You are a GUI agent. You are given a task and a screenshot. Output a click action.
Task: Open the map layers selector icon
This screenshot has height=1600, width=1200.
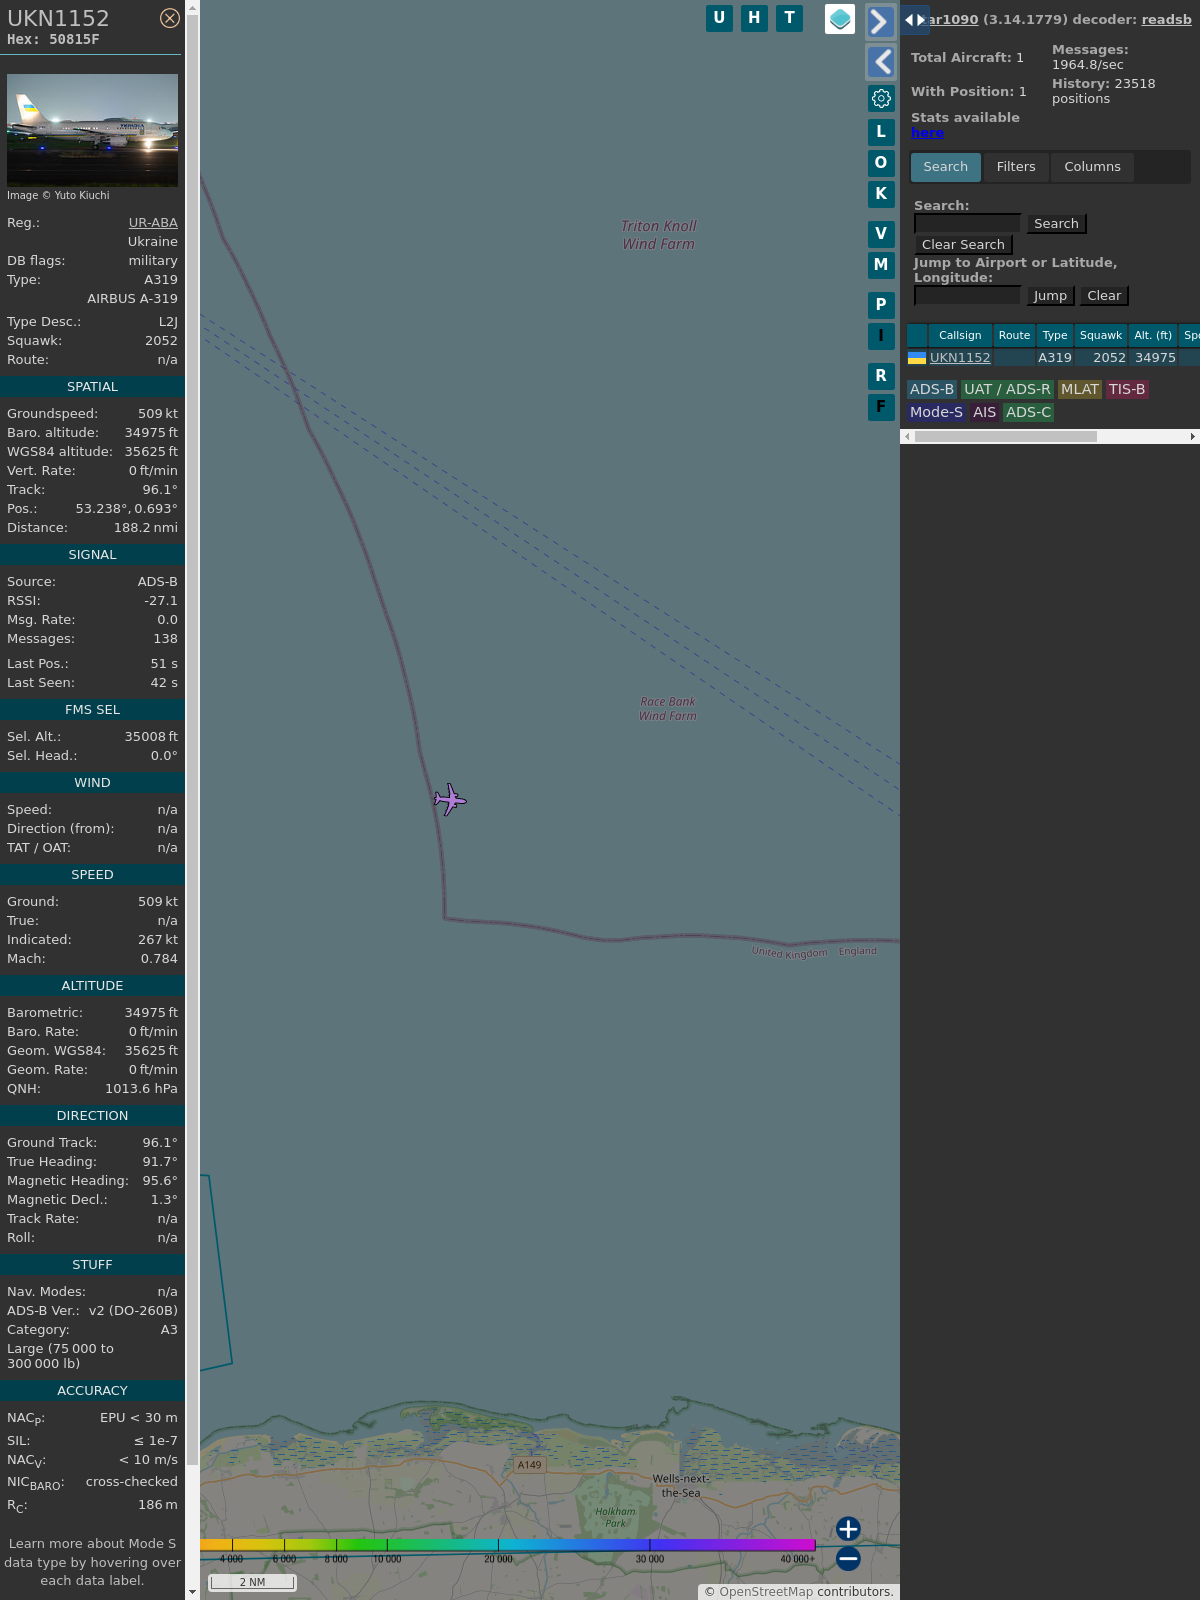(x=840, y=19)
